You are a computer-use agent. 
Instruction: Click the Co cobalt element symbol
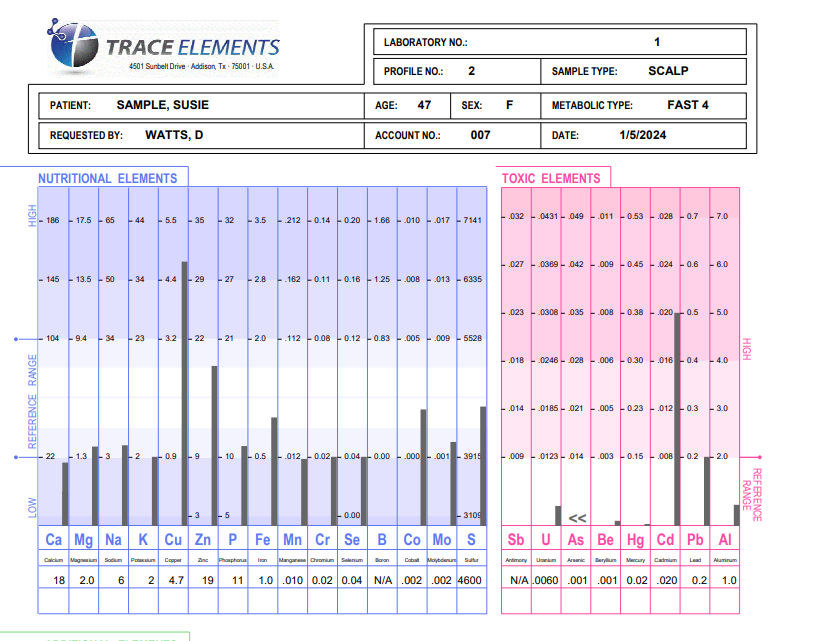(412, 540)
